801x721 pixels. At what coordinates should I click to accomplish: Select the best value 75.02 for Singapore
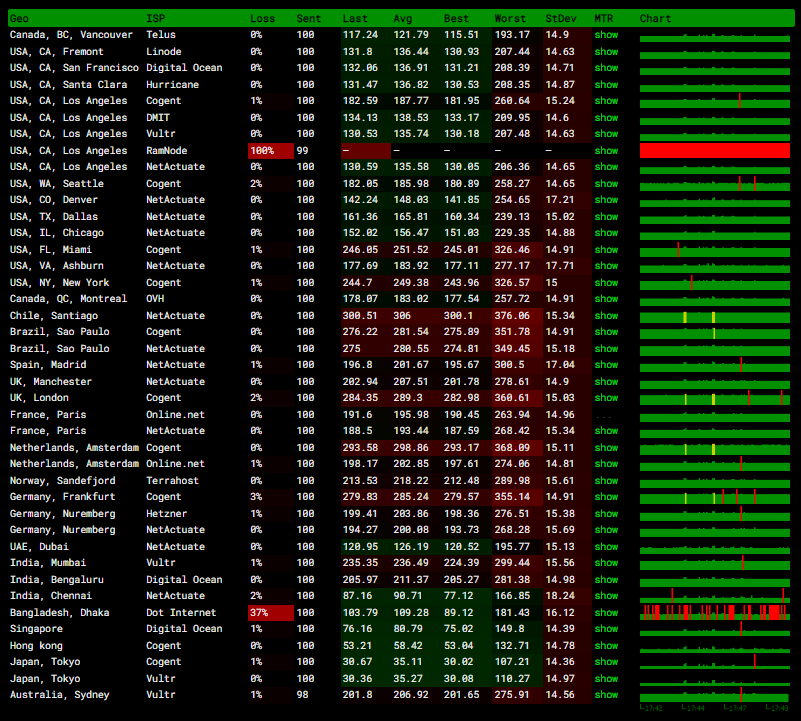(x=458, y=629)
